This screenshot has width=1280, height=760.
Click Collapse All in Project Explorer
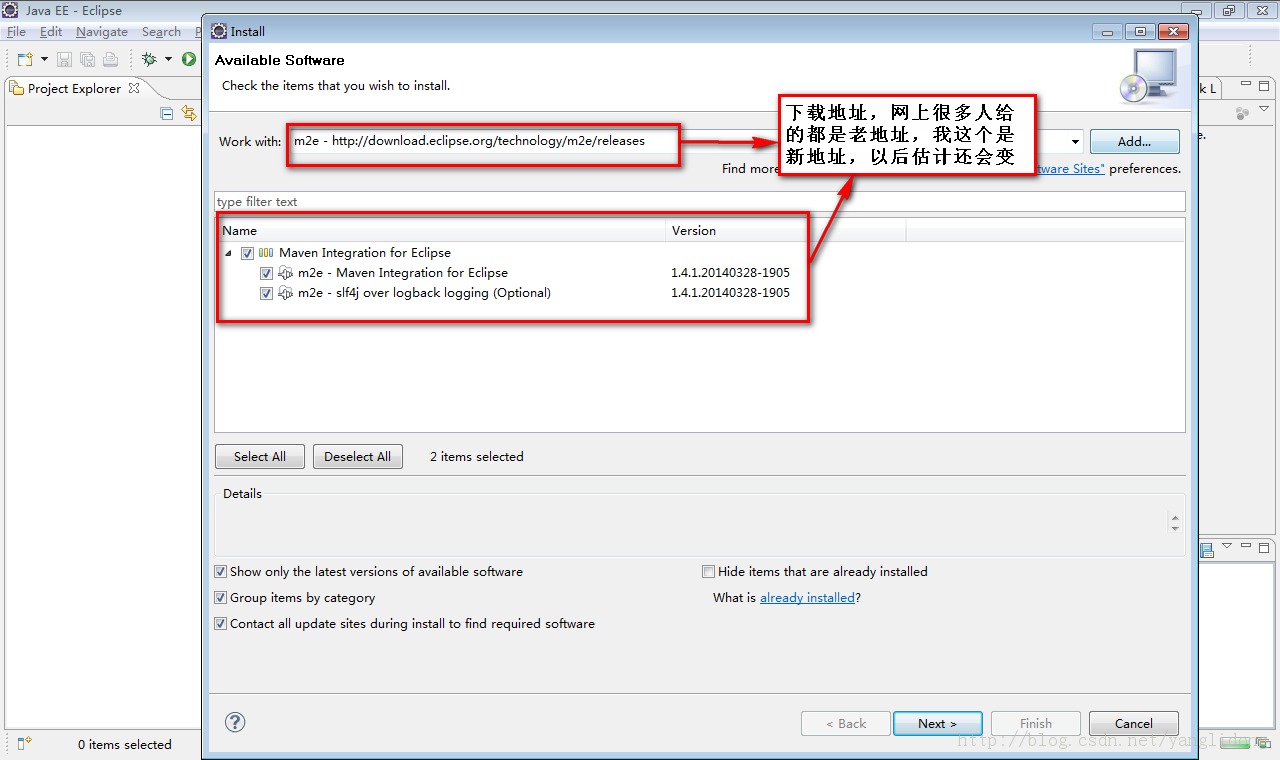point(167,114)
